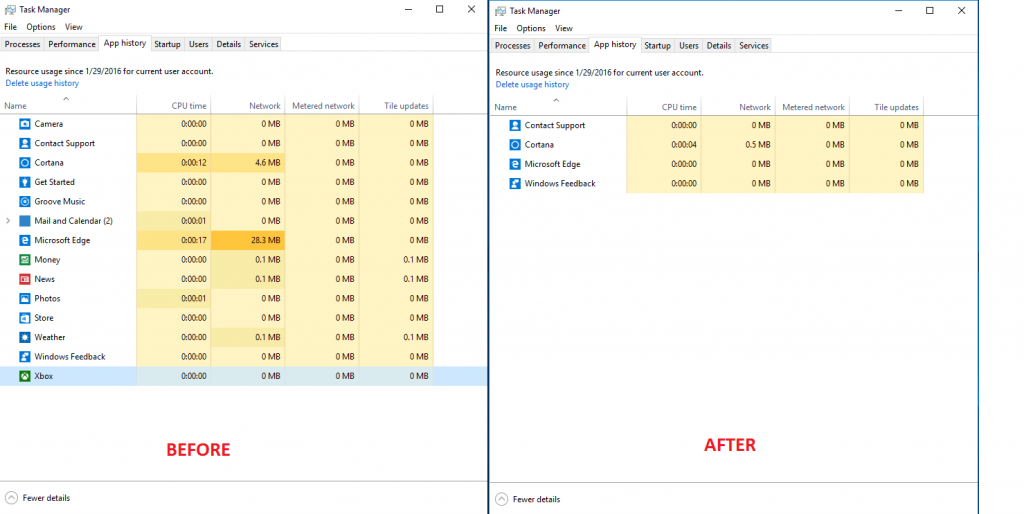Sort by Tile updates in right window
The image size is (1024, 514).
pos(887,106)
